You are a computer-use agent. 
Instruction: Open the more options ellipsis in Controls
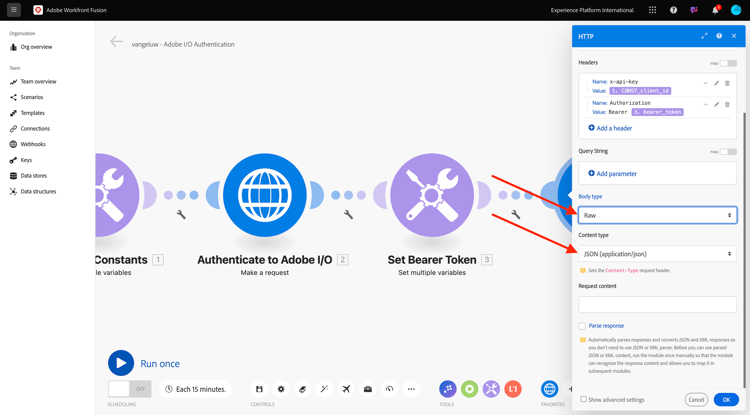click(x=411, y=389)
